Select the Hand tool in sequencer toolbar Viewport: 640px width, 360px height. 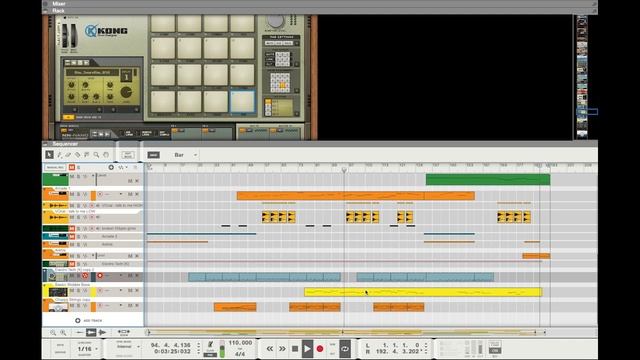click(106, 155)
